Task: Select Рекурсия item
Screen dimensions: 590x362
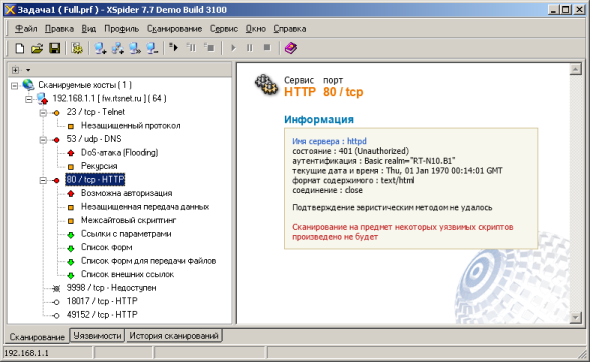Action: click(99, 166)
